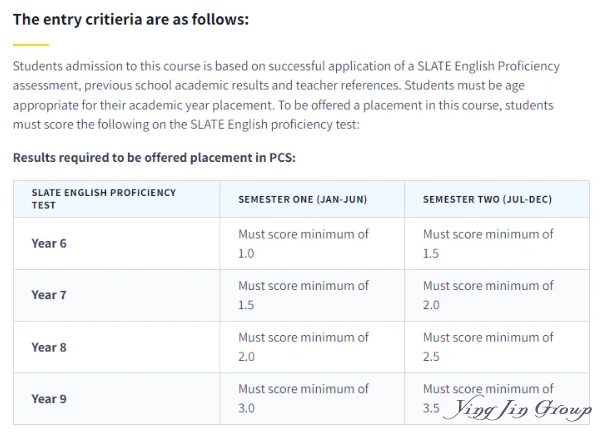Click the Year 7 row label

[49, 295]
